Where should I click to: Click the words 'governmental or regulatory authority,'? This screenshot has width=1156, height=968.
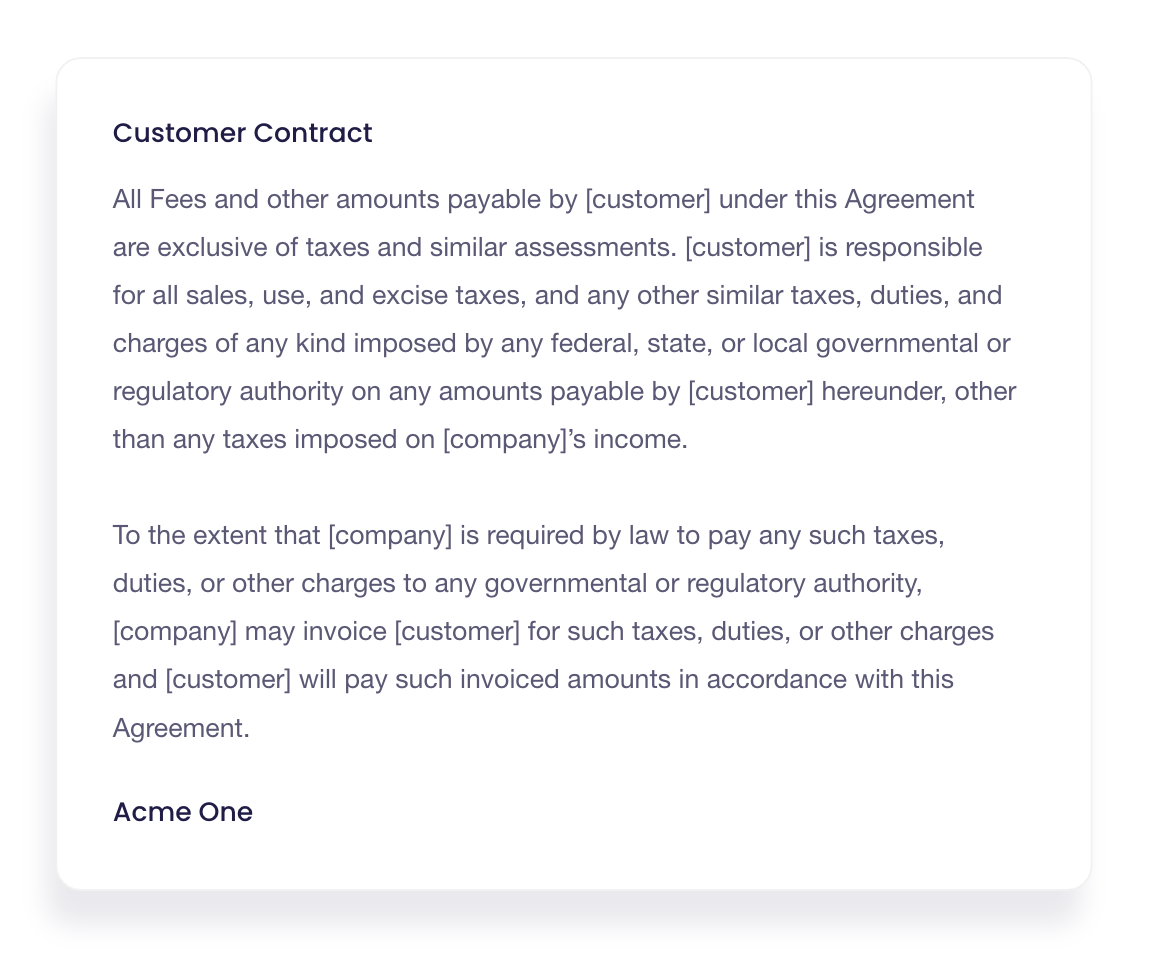click(703, 584)
